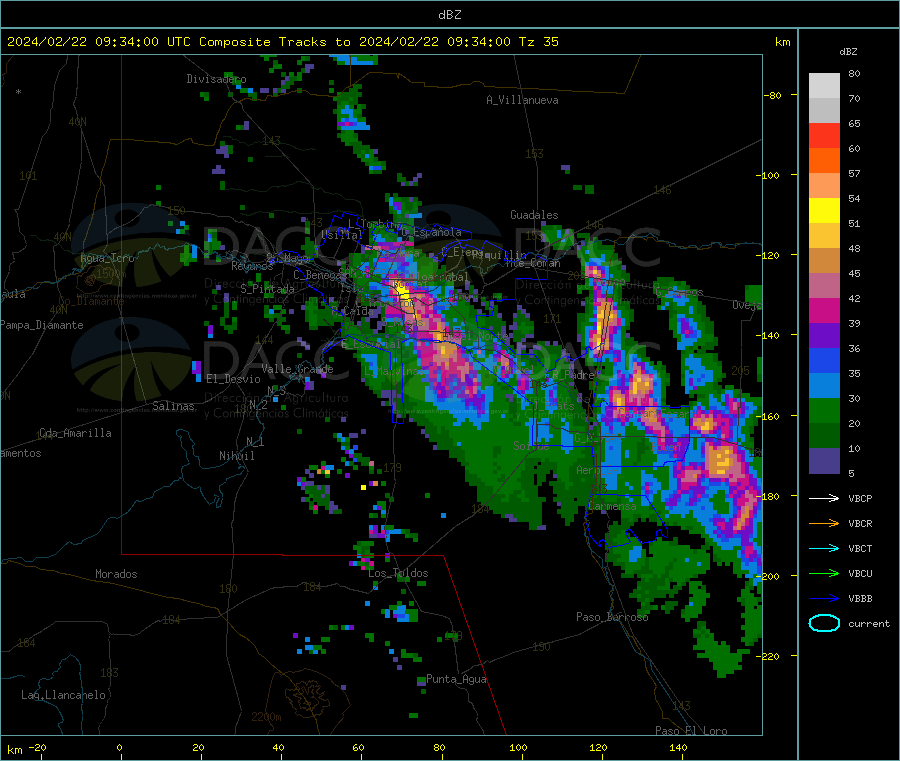Click the '100' tick on the bottom km axis

click(x=518, y=747)
